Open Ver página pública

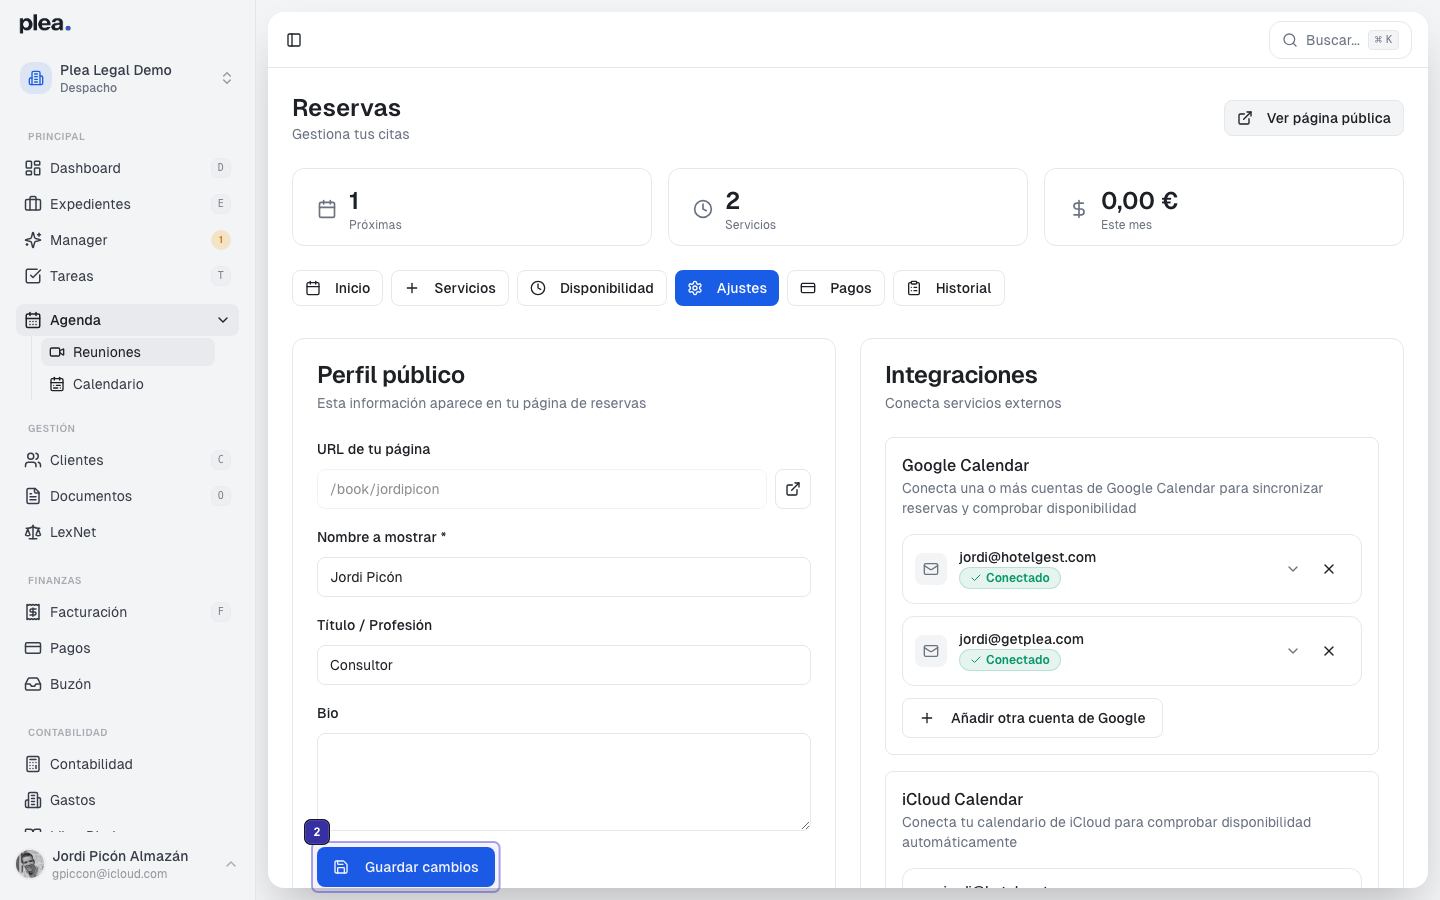(1313, 118)
